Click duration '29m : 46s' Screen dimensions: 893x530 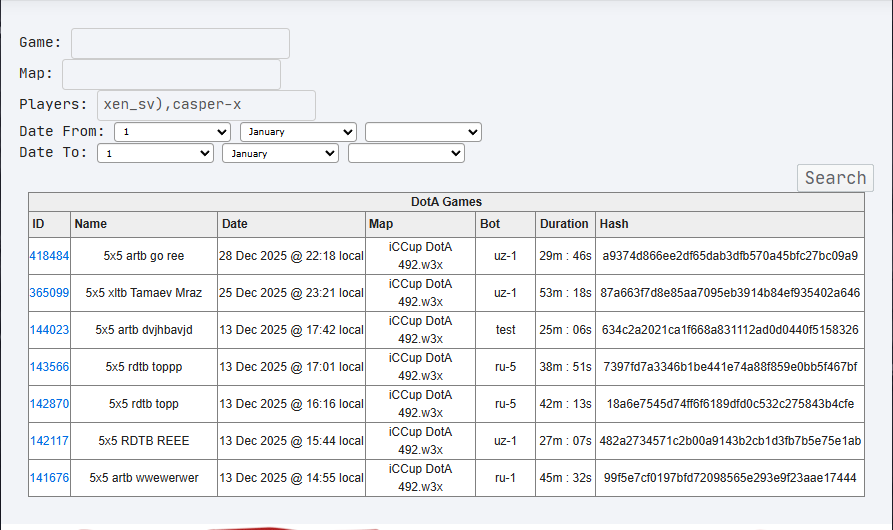coord(566,256)
